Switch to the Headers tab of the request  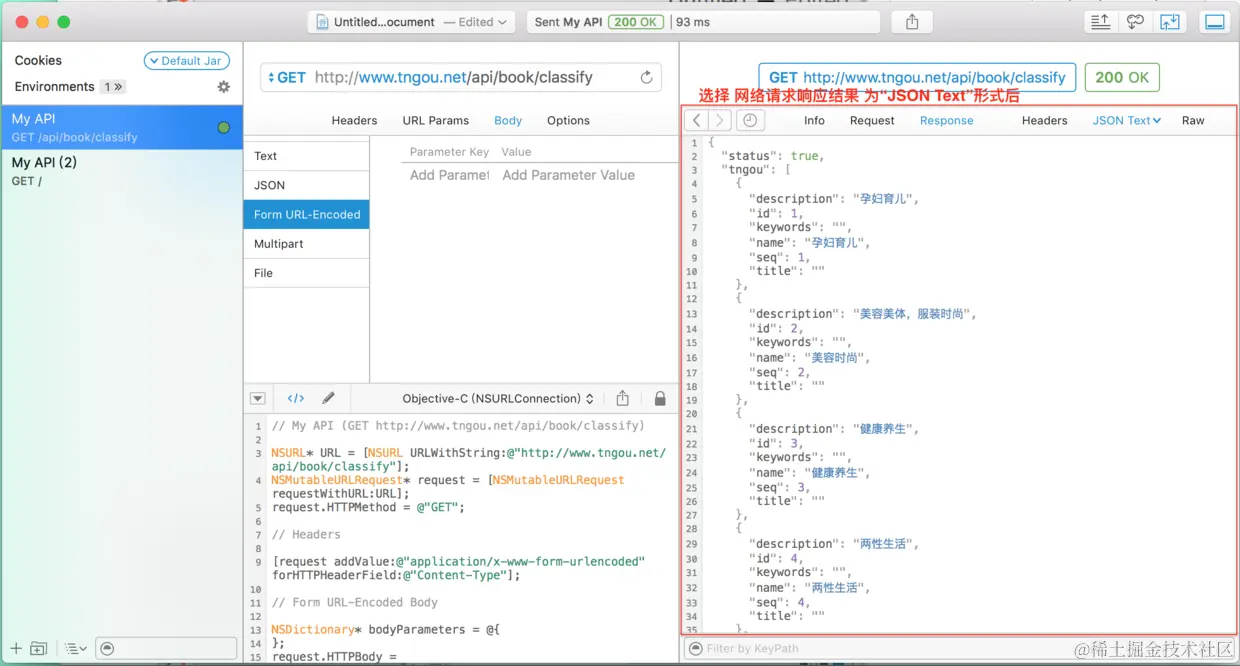coord(353,120)
